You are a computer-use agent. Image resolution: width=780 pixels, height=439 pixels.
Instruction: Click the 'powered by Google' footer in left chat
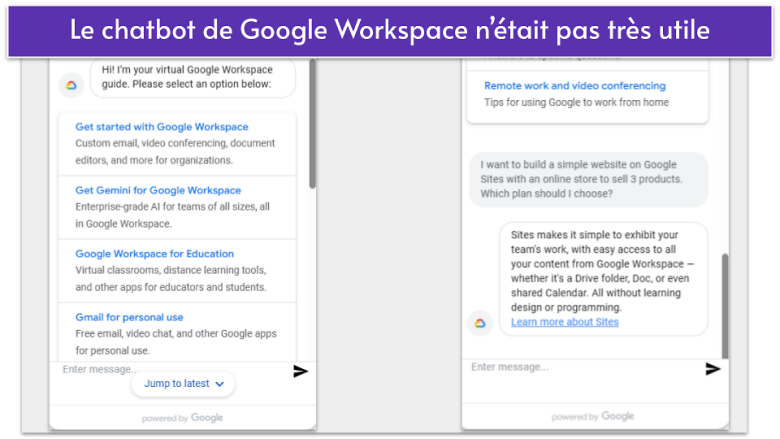tap(182, 418)
